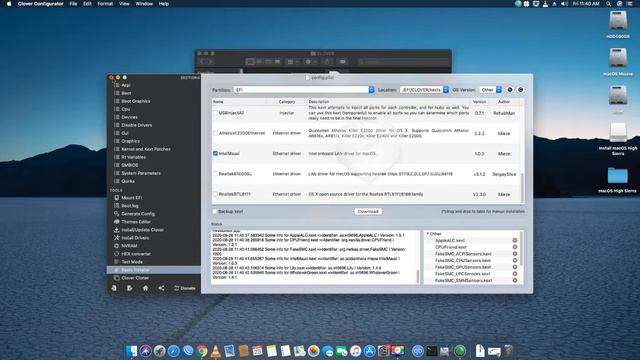Check the RealtekRTL8111 kext checkbox
Screen dimensions: 640x360
[x=215, y=194]
